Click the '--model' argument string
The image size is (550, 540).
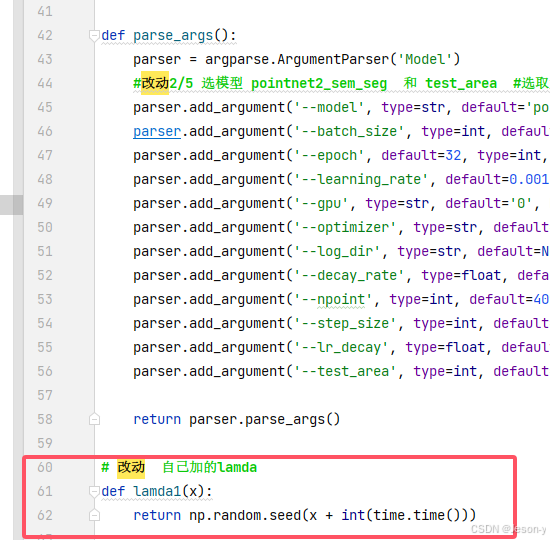329,107
